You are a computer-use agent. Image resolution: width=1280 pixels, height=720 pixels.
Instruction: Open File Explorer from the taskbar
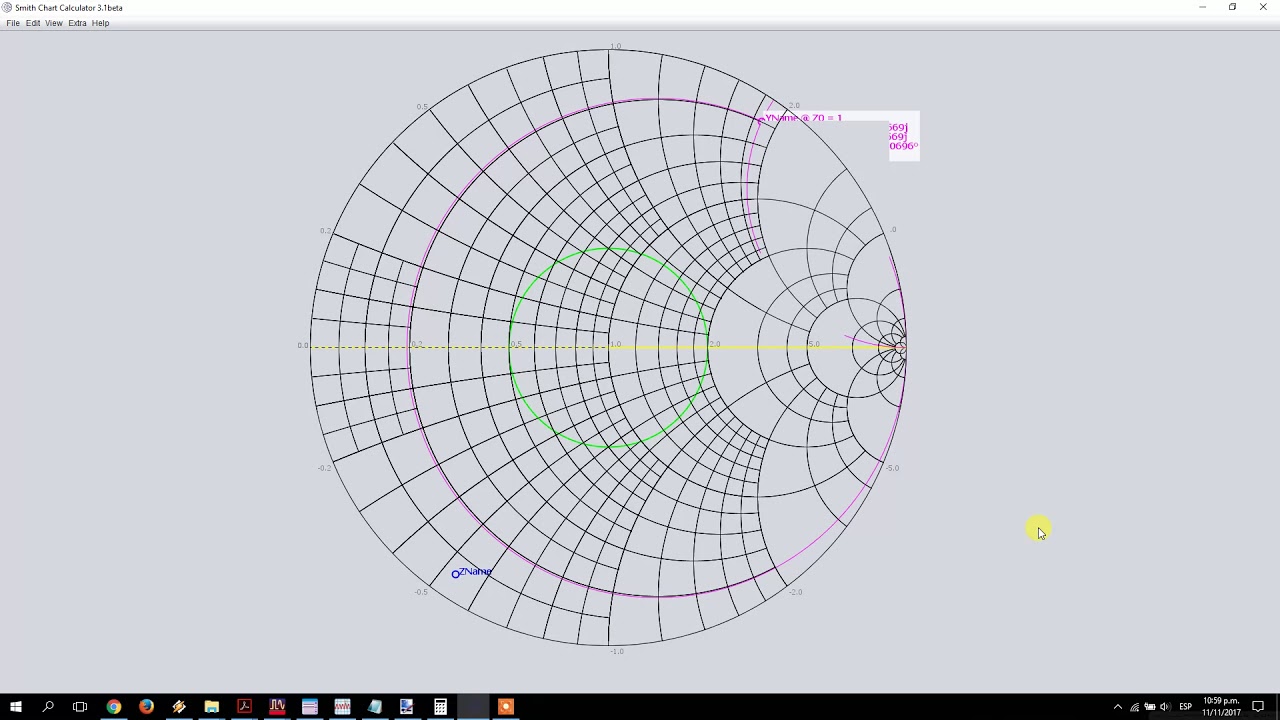tap(212, 707)
